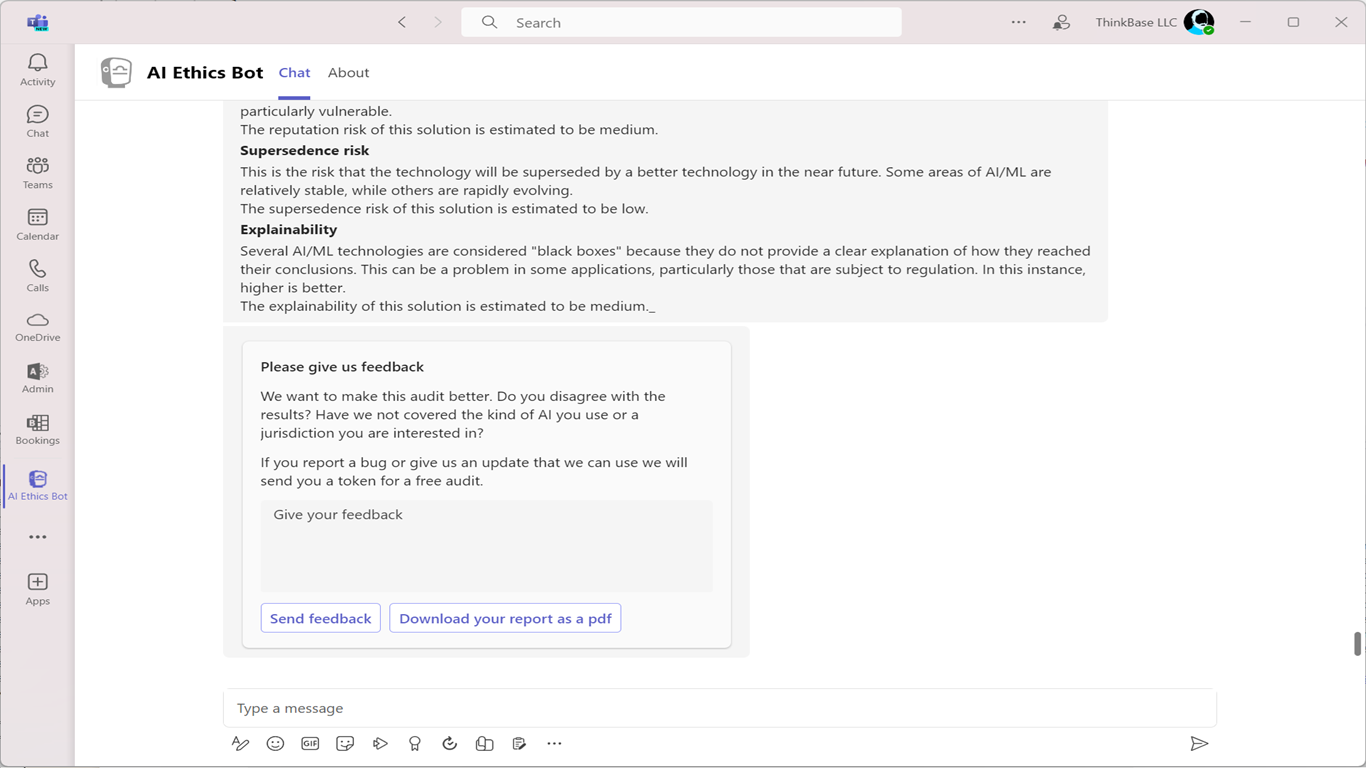Click the ThinkBase LLC account name
The image size is (1366, 768).
(1136, 22)
